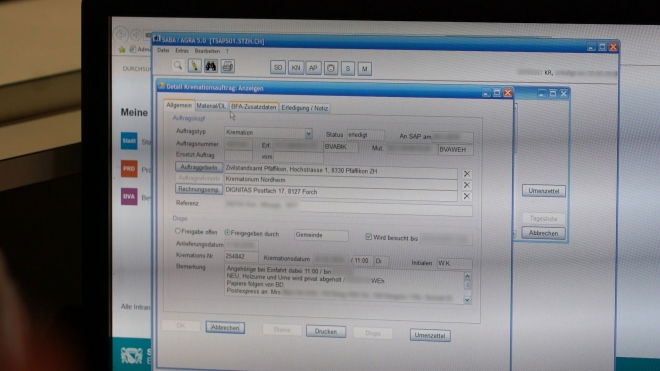Select the Freigabe offen radio button
660x371 pixels.
[178, 231]
